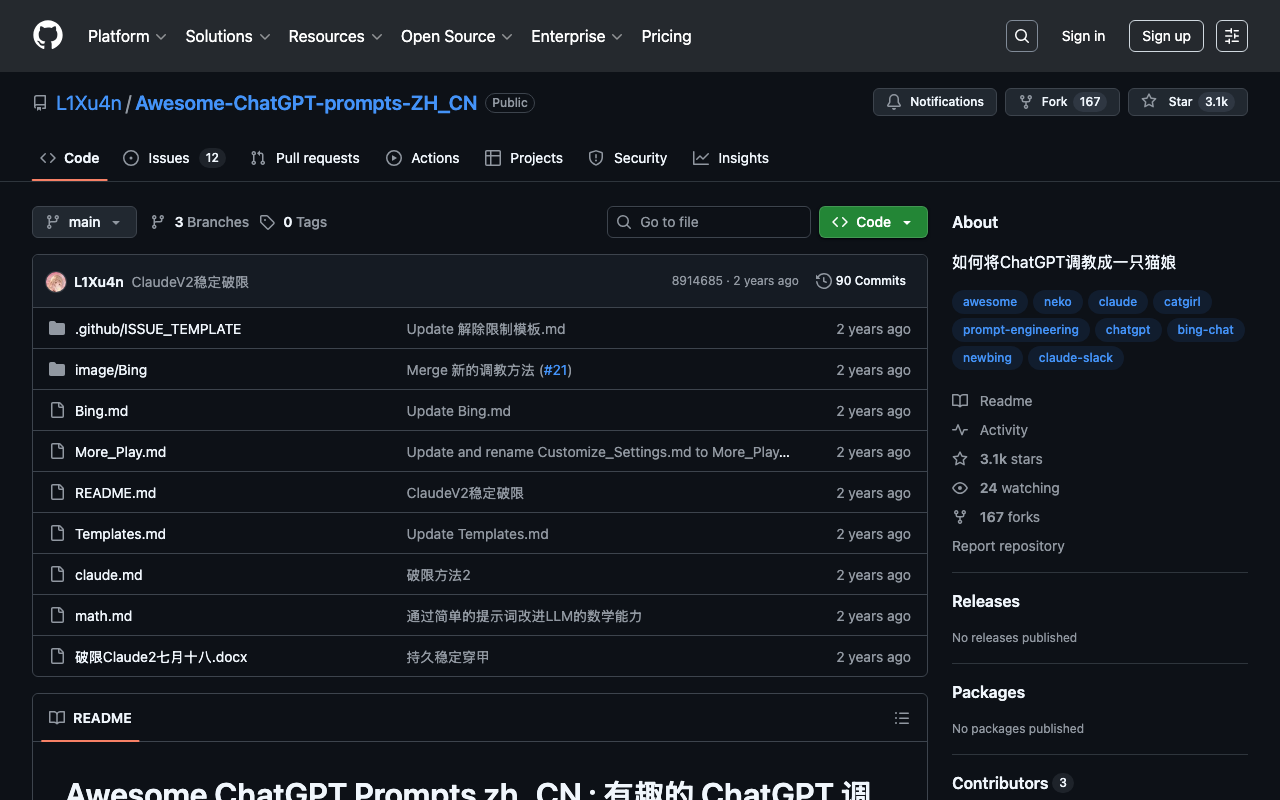Fork the repository
This screenshot has width=1280, height=800.
pyautogui.click(x=1061, y=102)
